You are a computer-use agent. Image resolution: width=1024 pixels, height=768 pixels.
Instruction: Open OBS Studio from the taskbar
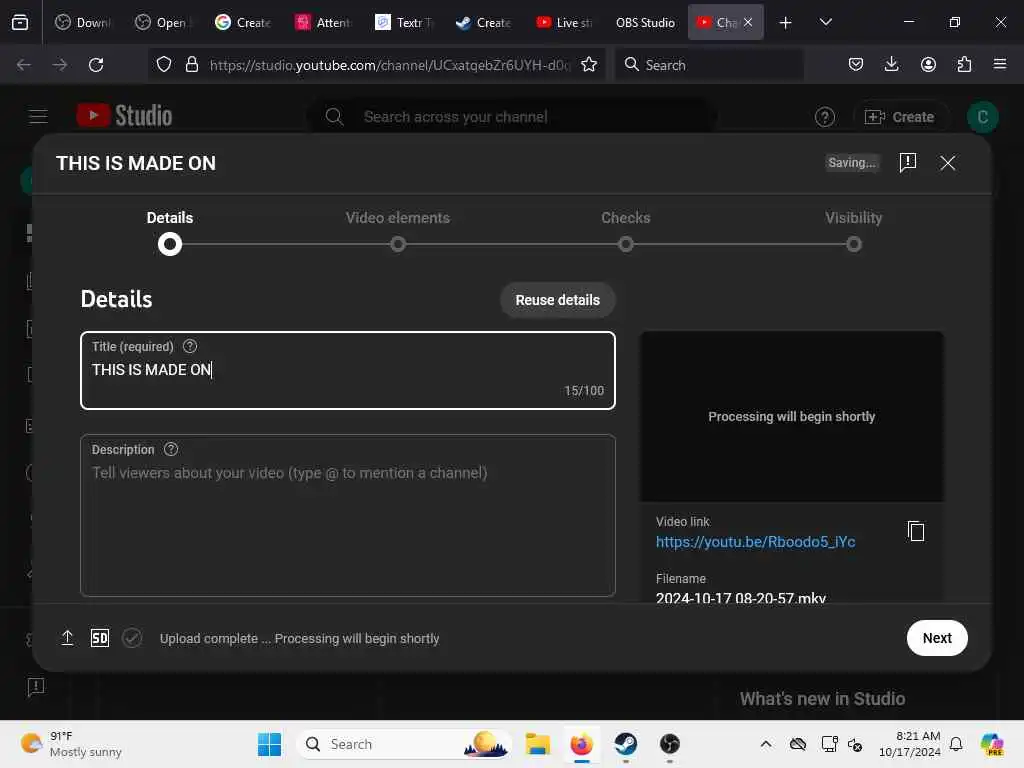(669, 744)
